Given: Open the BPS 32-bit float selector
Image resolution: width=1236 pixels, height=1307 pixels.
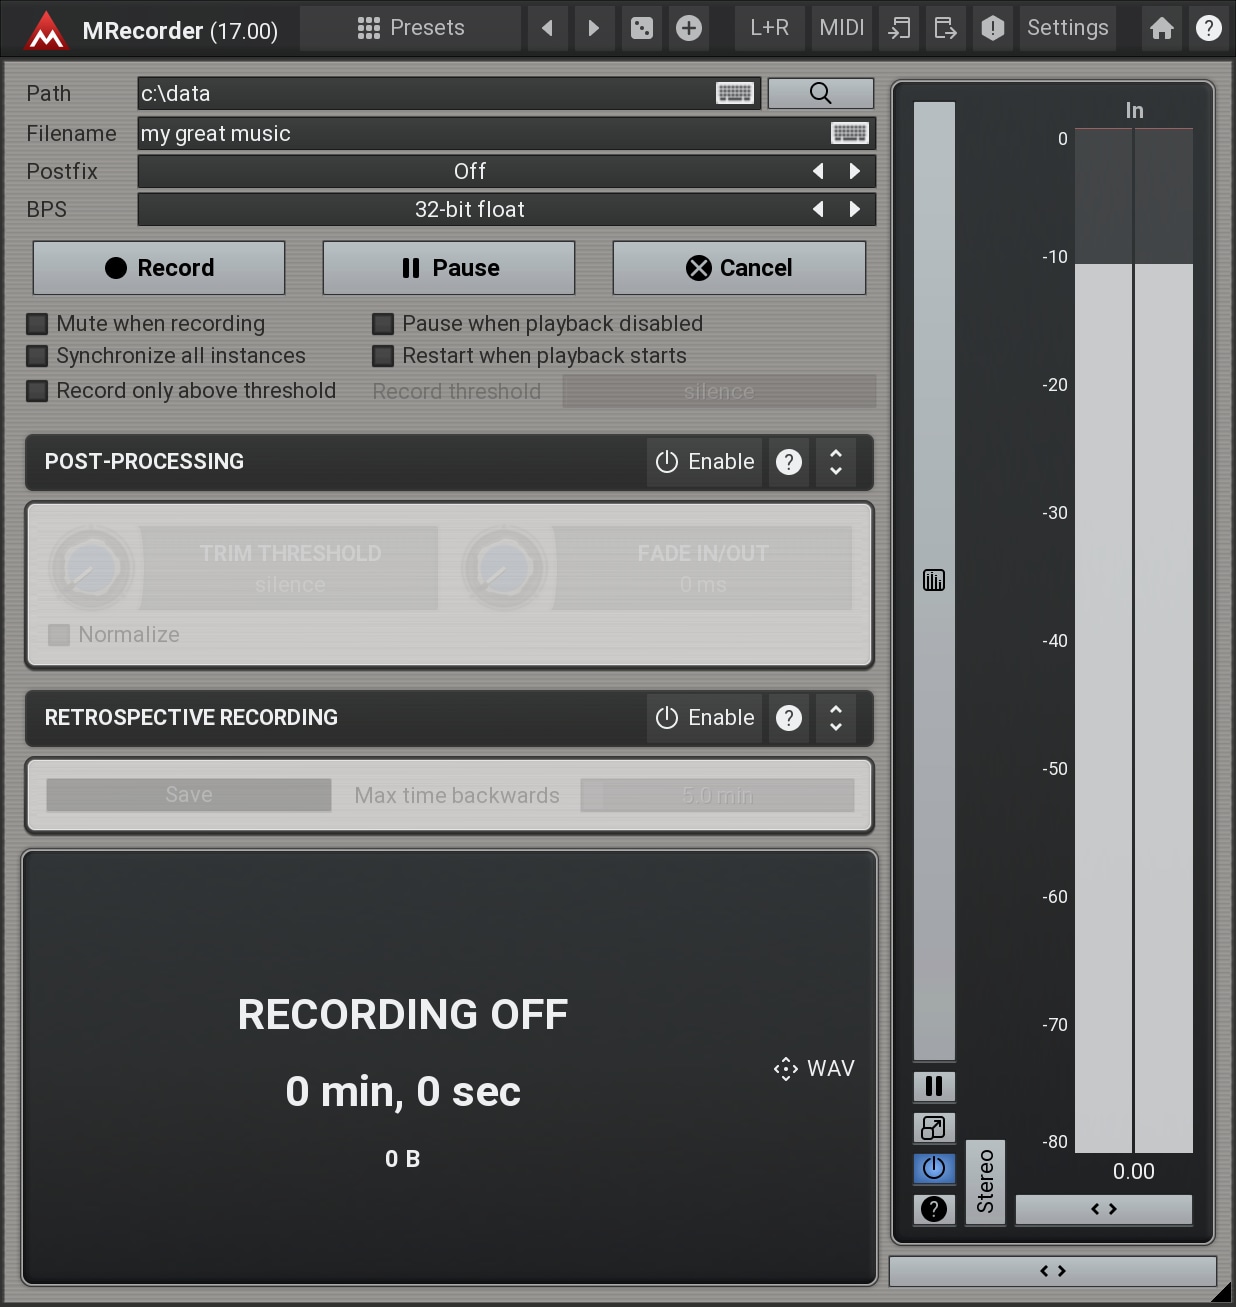Looking at the screenshot, I should (x=470, y=210).
